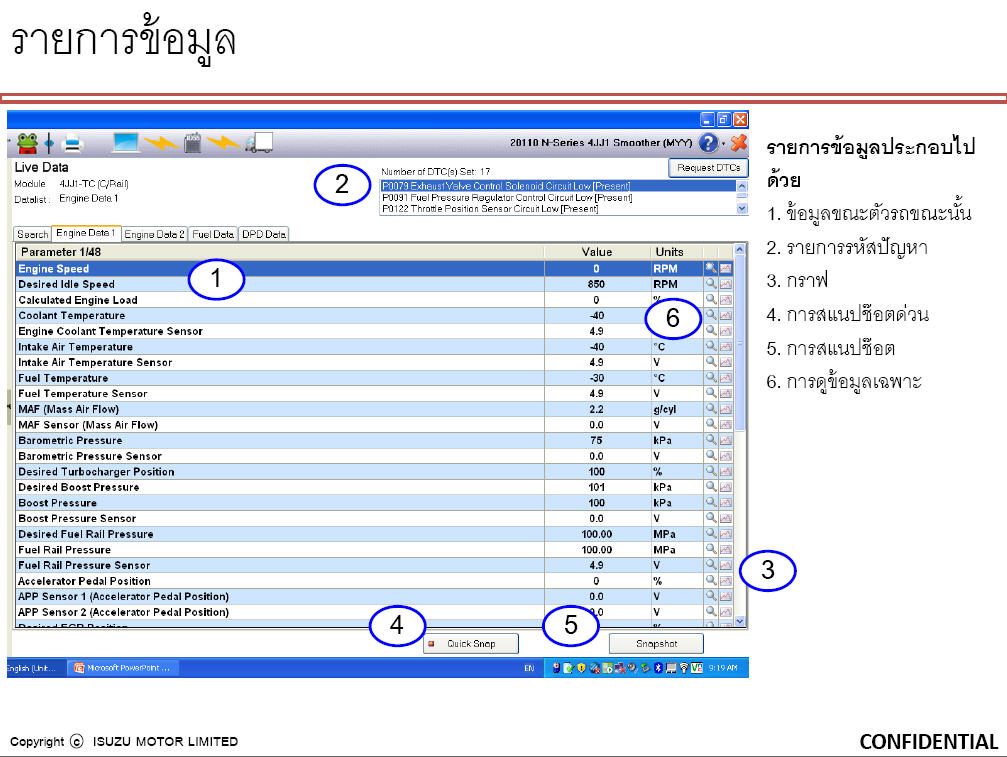
Task: Click Microsoft PowerPoint taskbar button
Action: [x=123, y=668]
